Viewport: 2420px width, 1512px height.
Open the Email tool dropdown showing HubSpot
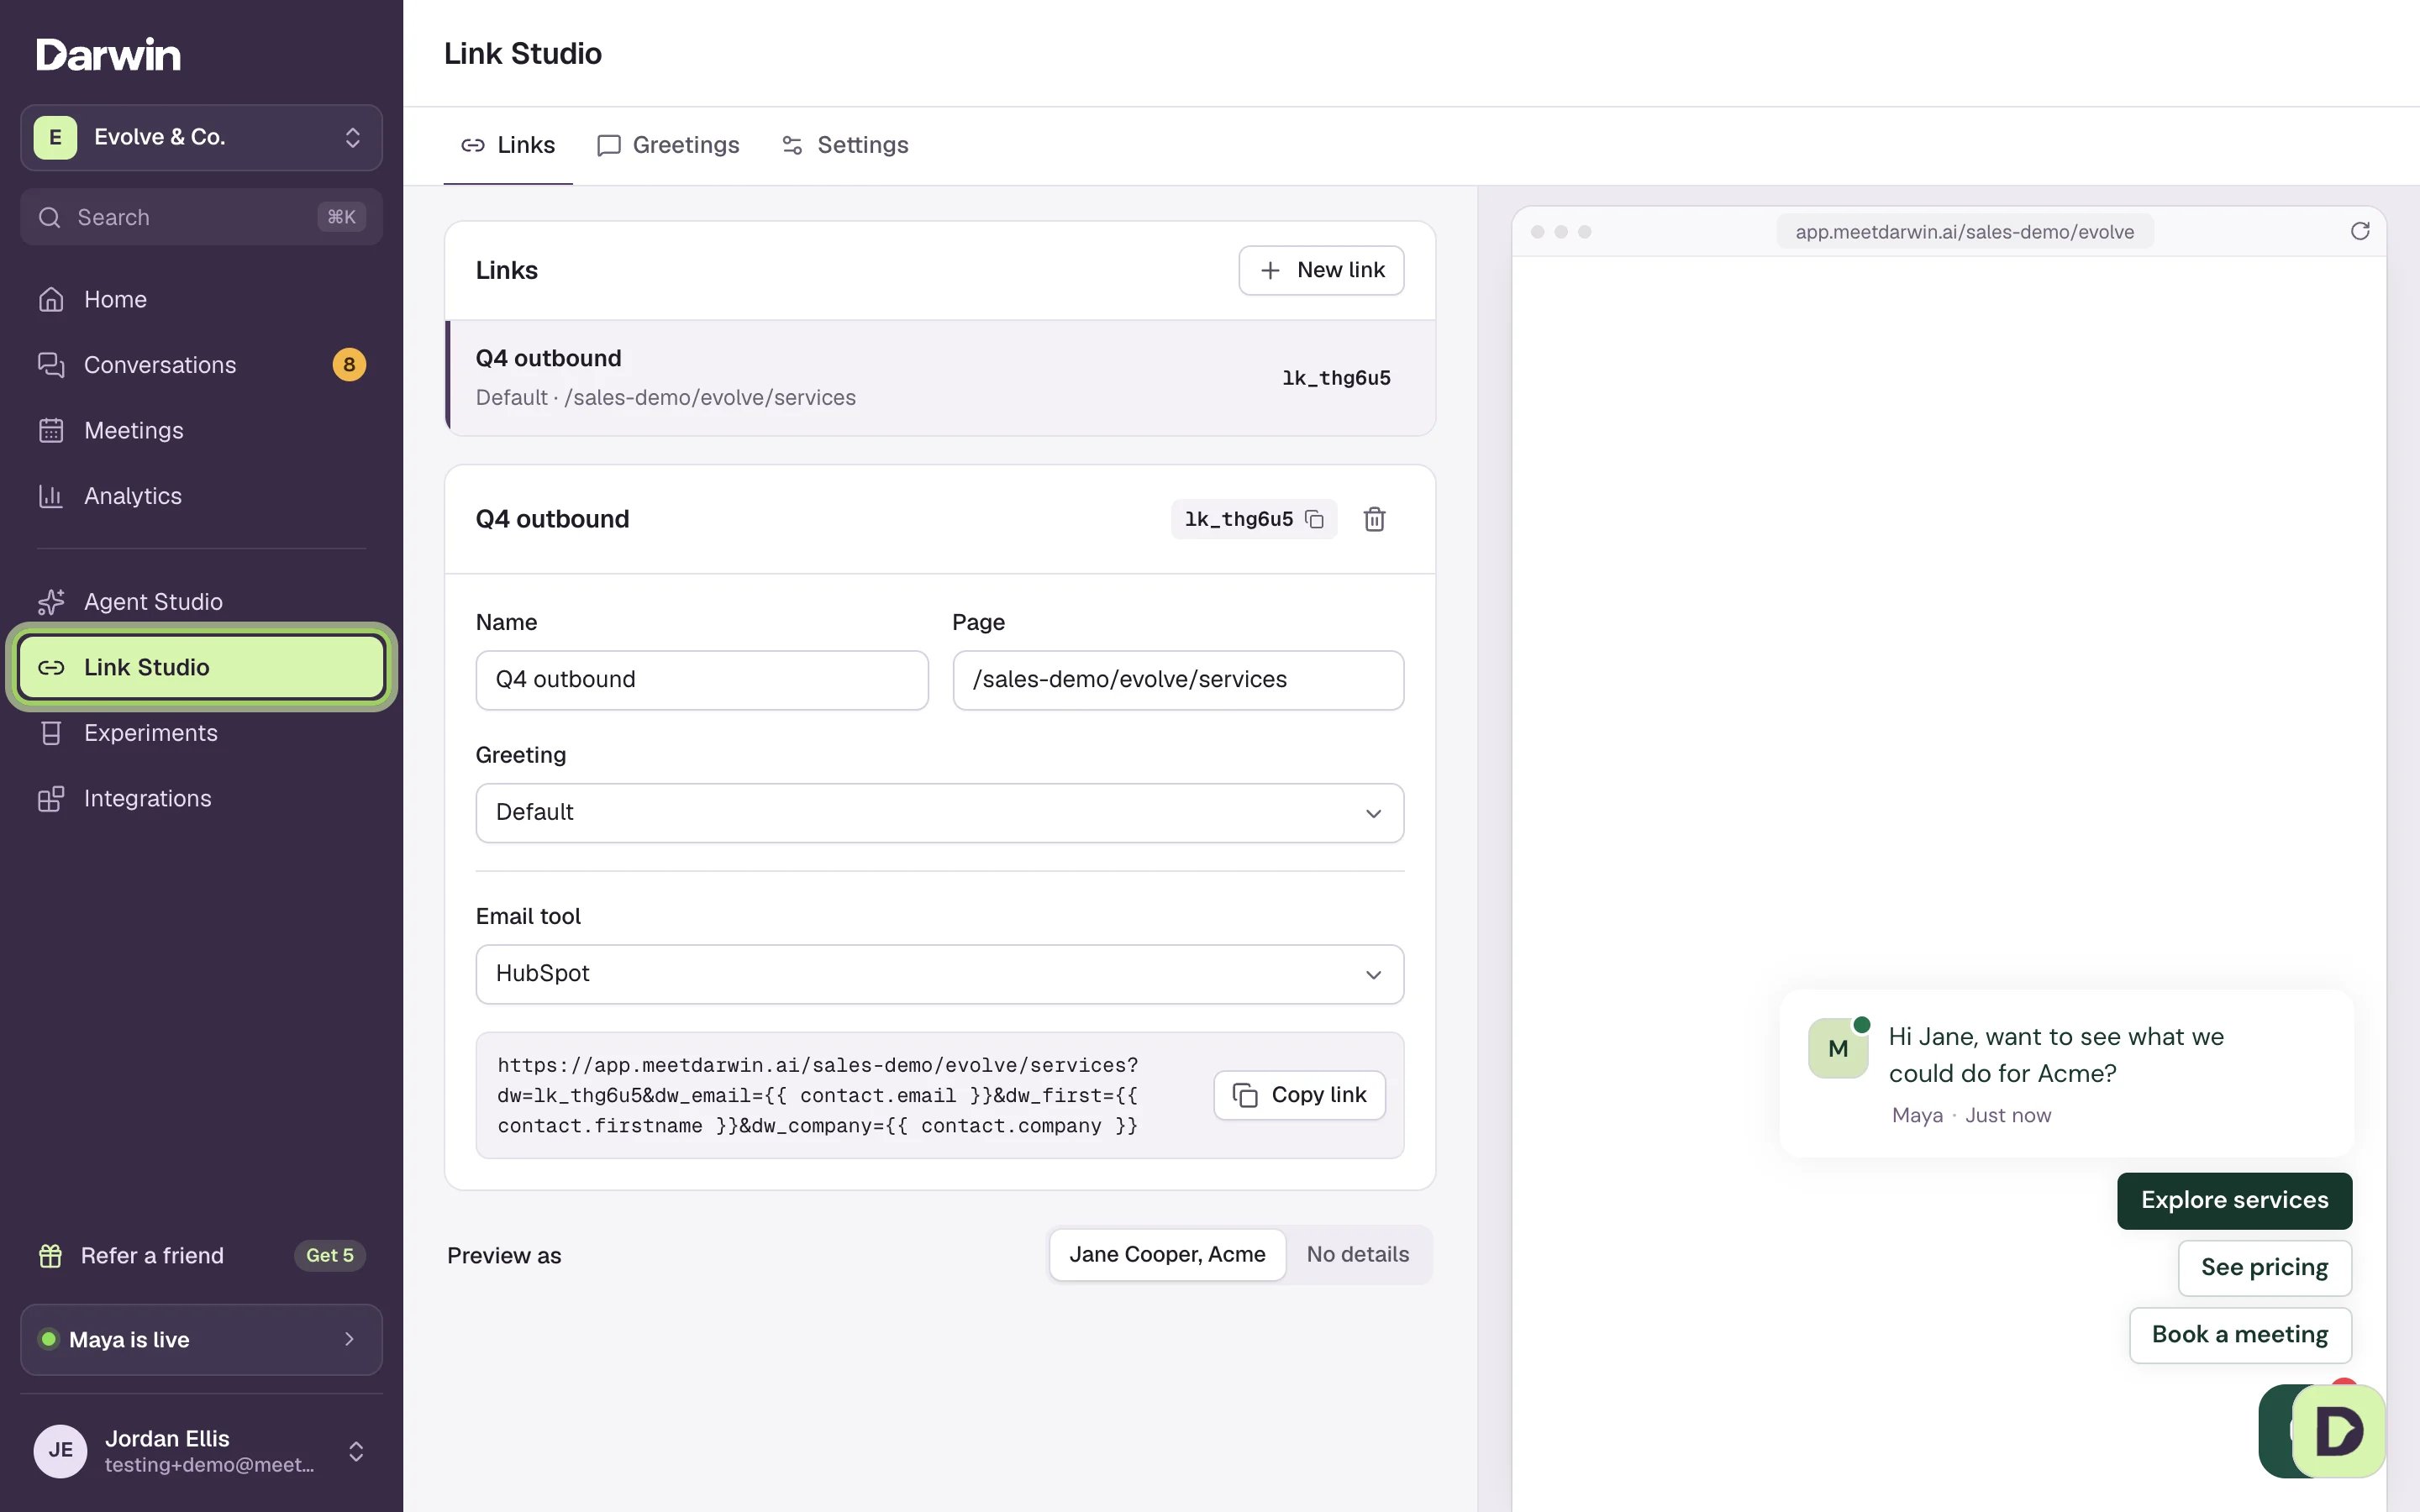click(x=939, y=974)
